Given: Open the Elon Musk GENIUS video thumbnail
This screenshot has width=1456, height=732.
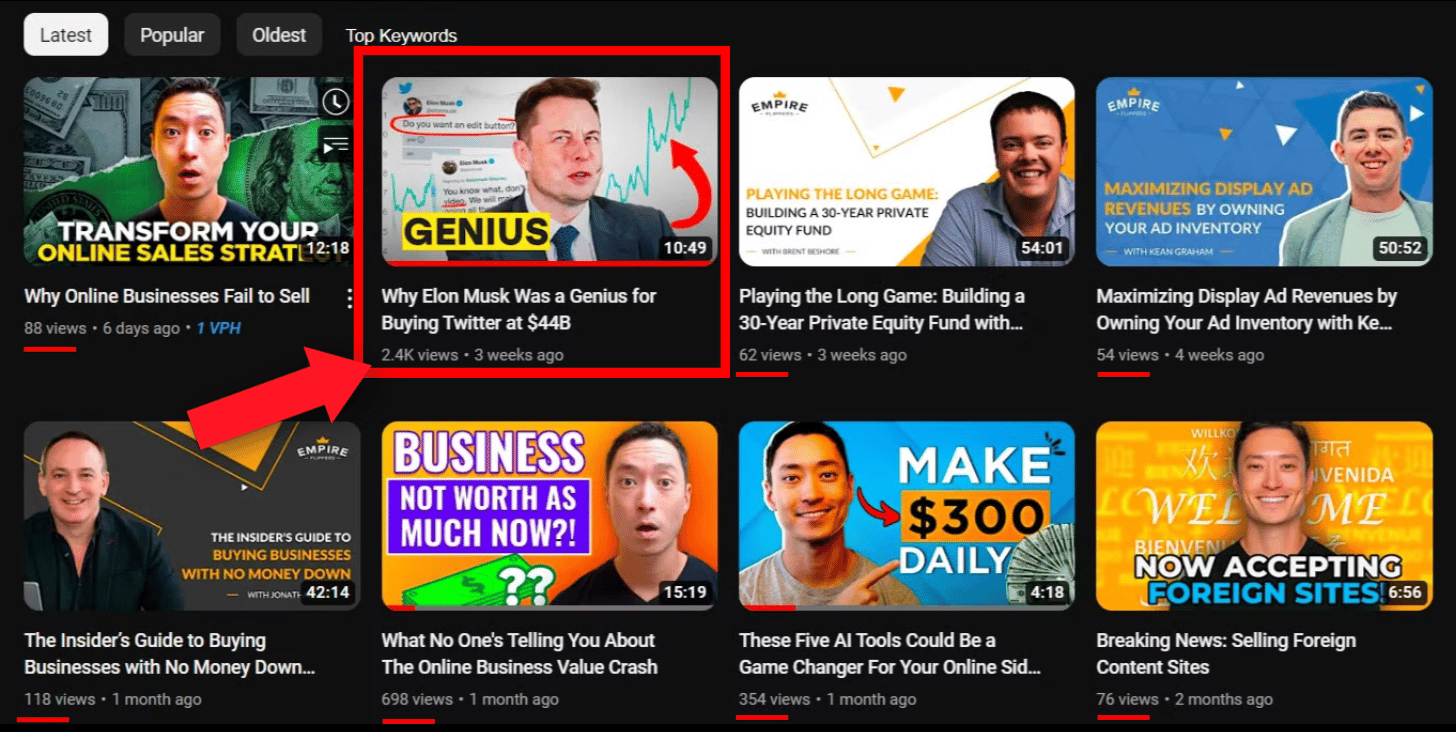Looking at the screenshot, I should click(x=550, y=172).
